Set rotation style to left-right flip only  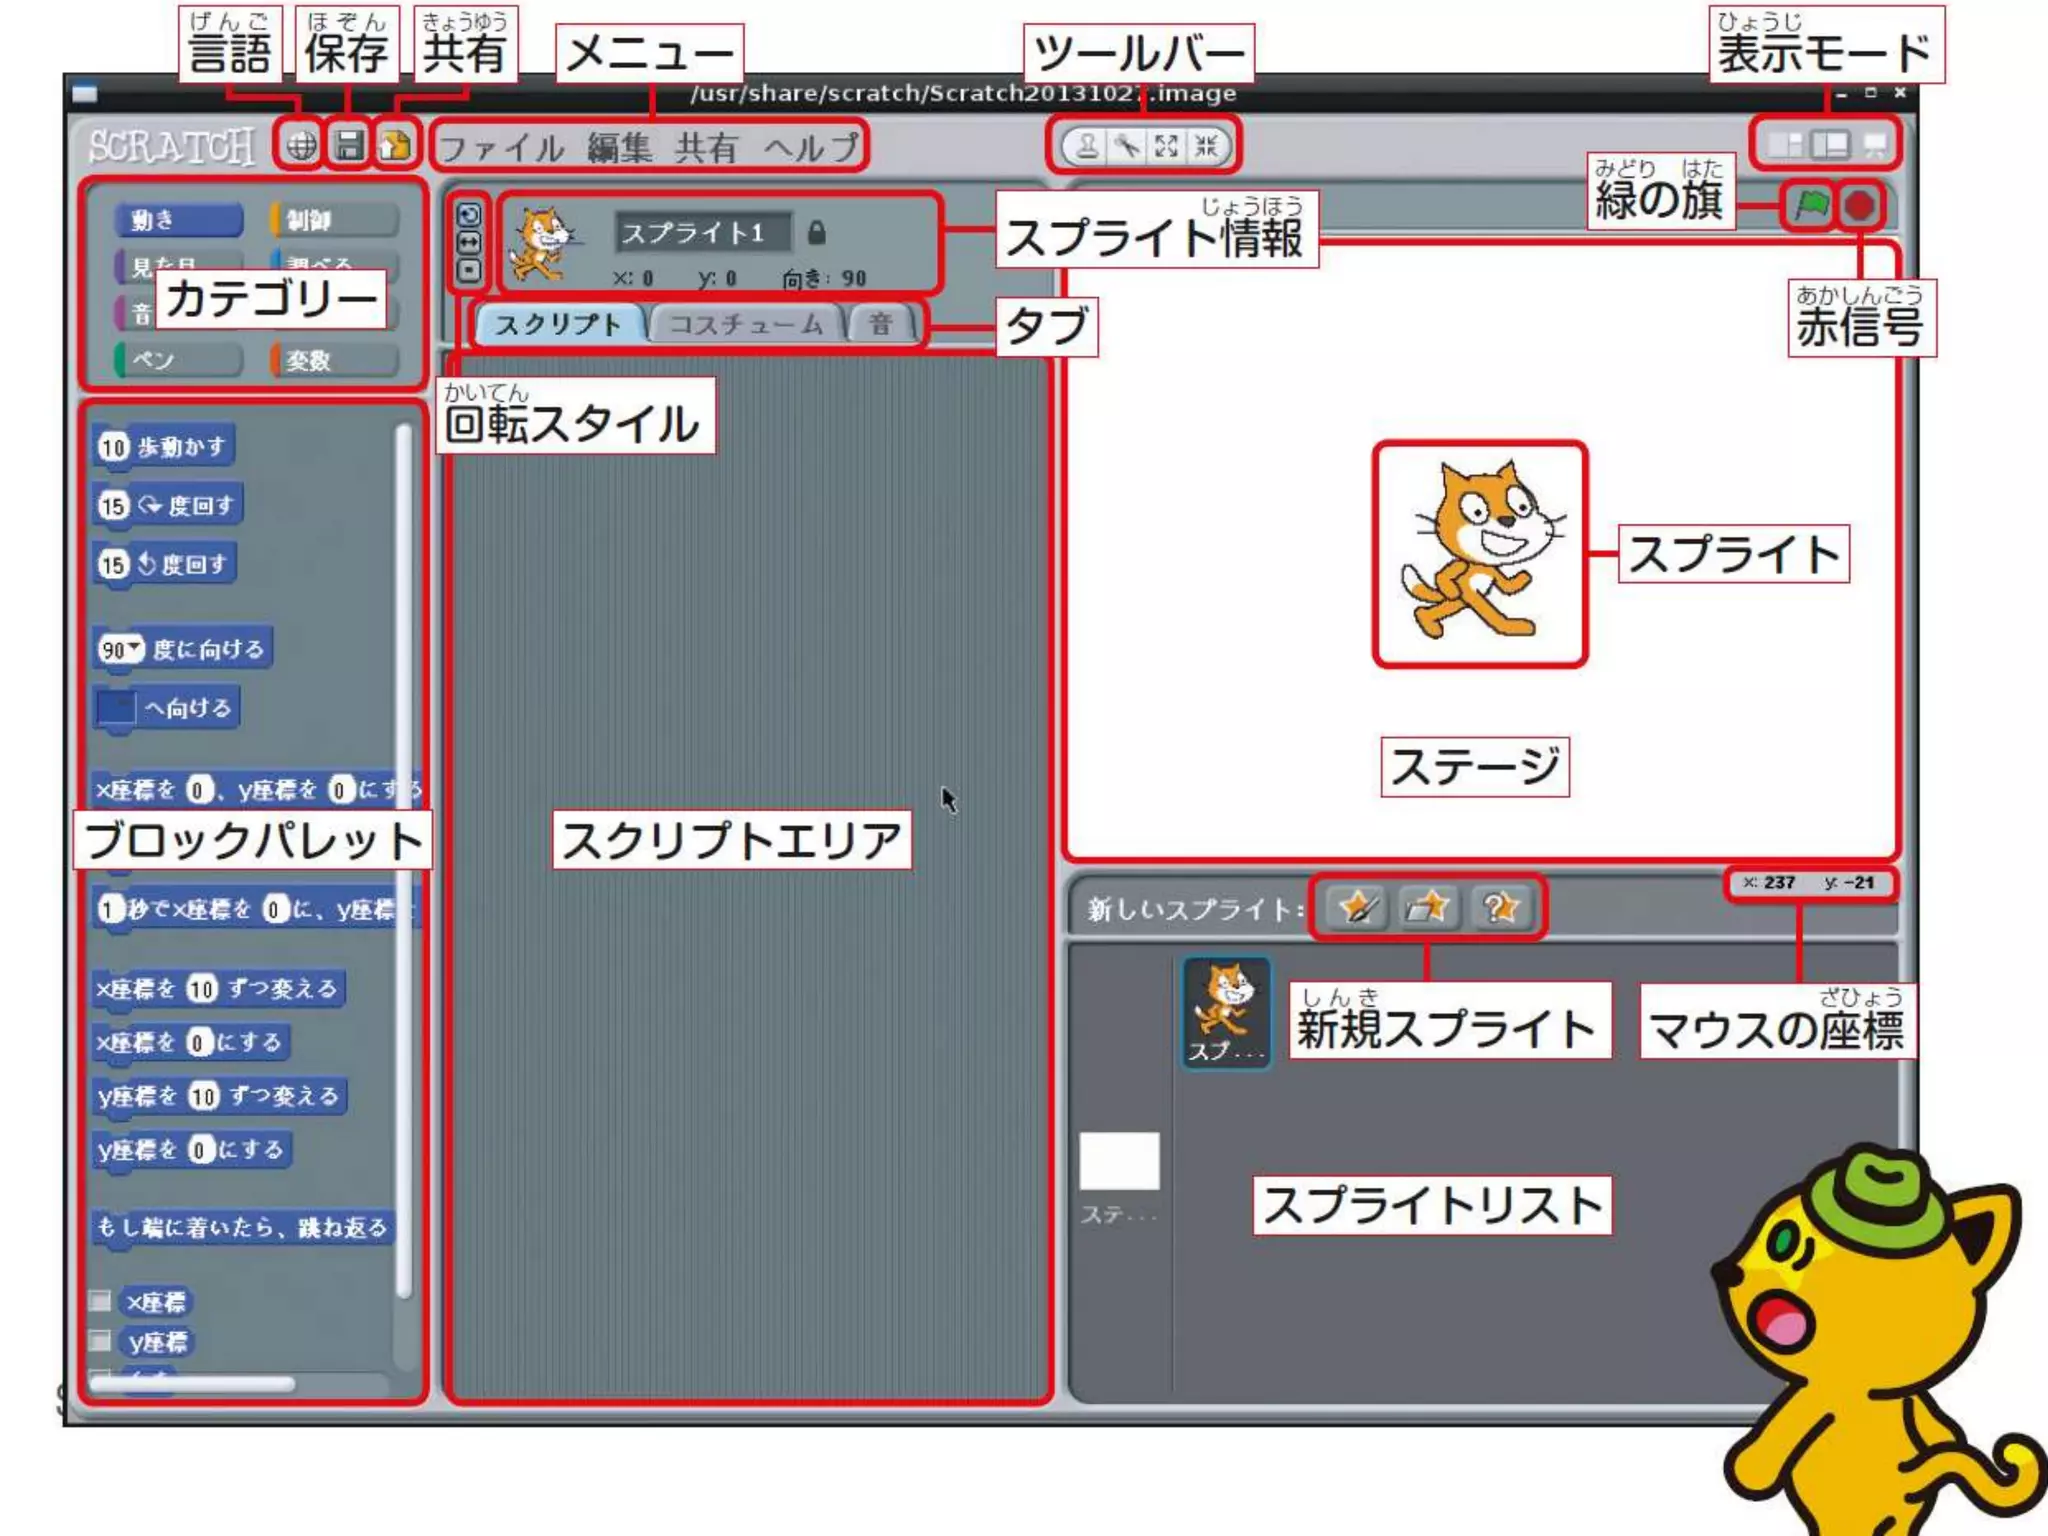(x=468, y=242)
